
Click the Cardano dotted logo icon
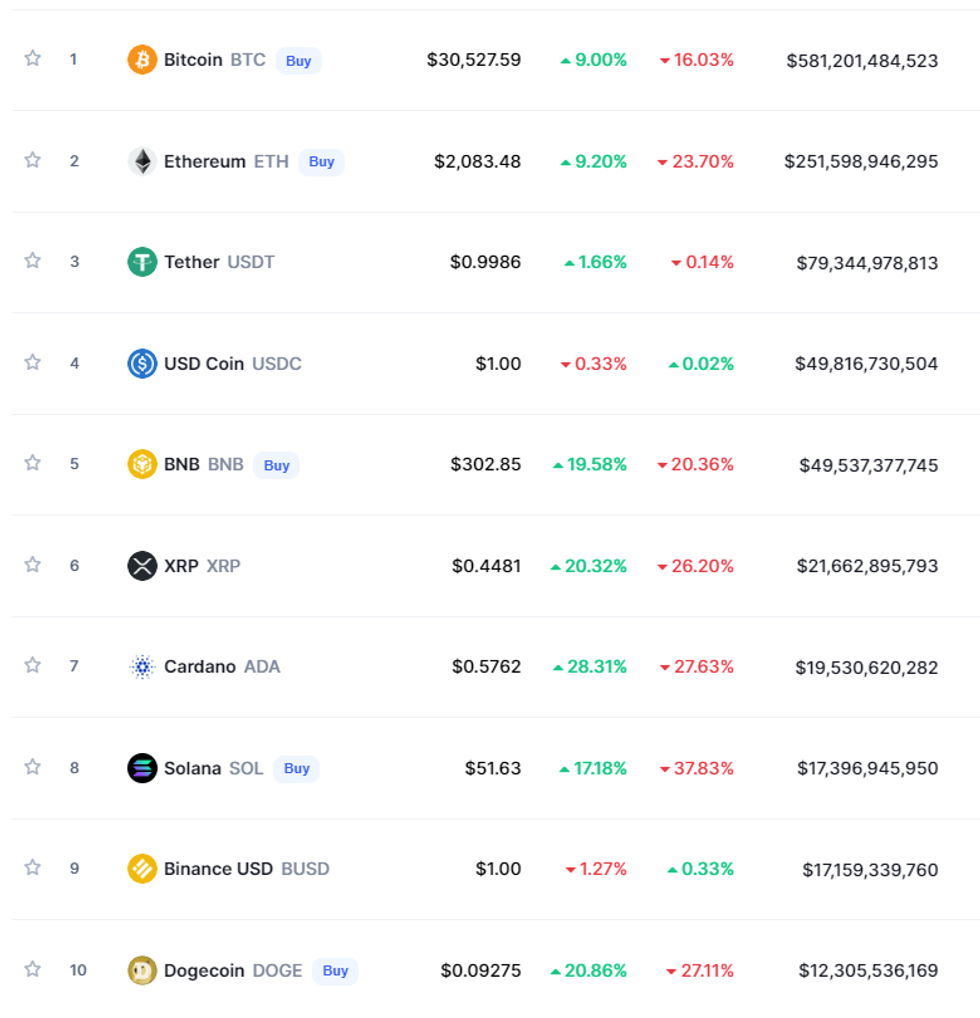[142, 667]
